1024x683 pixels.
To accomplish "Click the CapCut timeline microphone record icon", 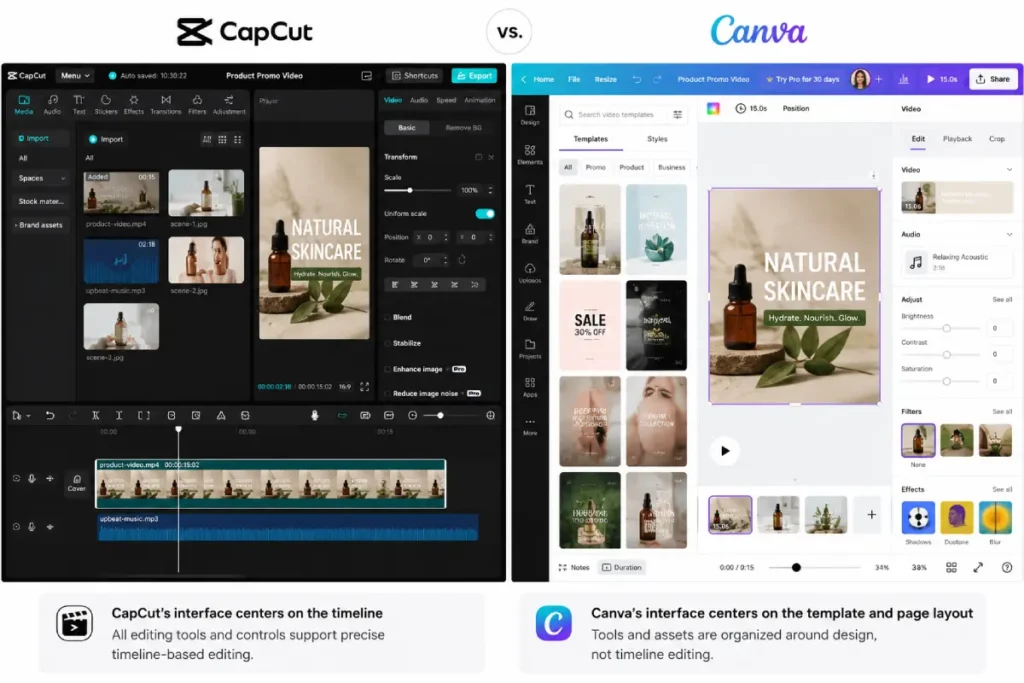I will (314, 415).
